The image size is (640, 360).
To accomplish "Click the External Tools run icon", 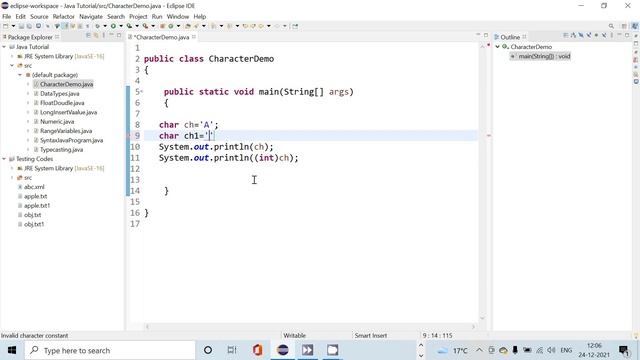I will point(145,26).
